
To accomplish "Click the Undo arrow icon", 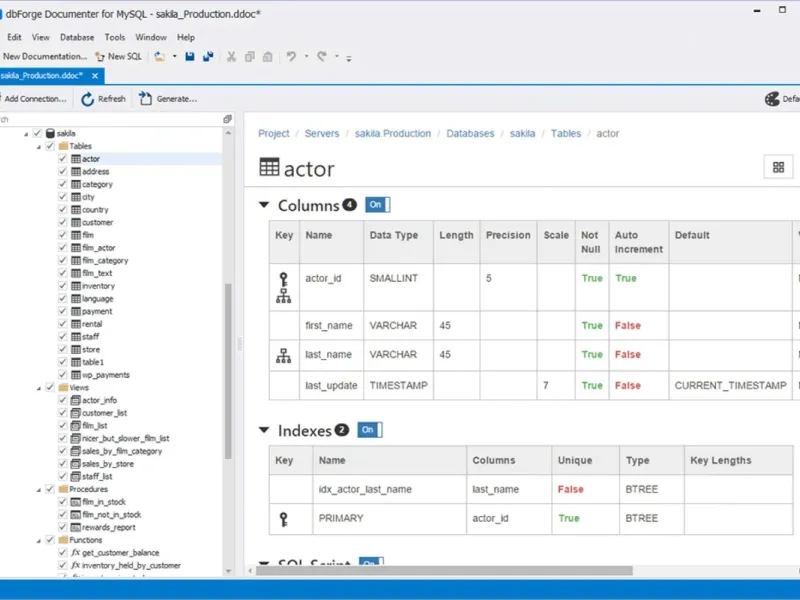I will pyautogui.click(x=291, y=57).
